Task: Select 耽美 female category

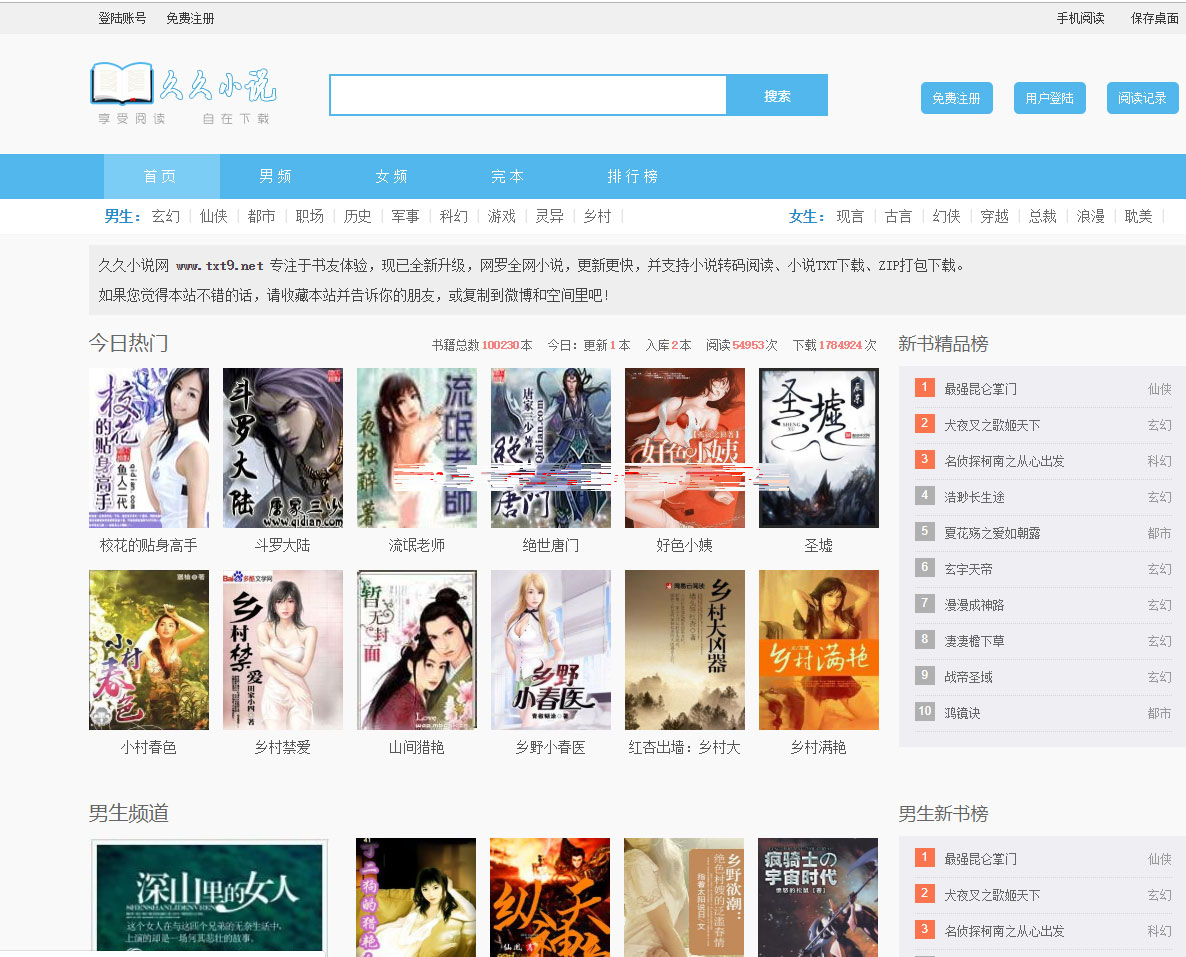Action: coord(1138,216)
